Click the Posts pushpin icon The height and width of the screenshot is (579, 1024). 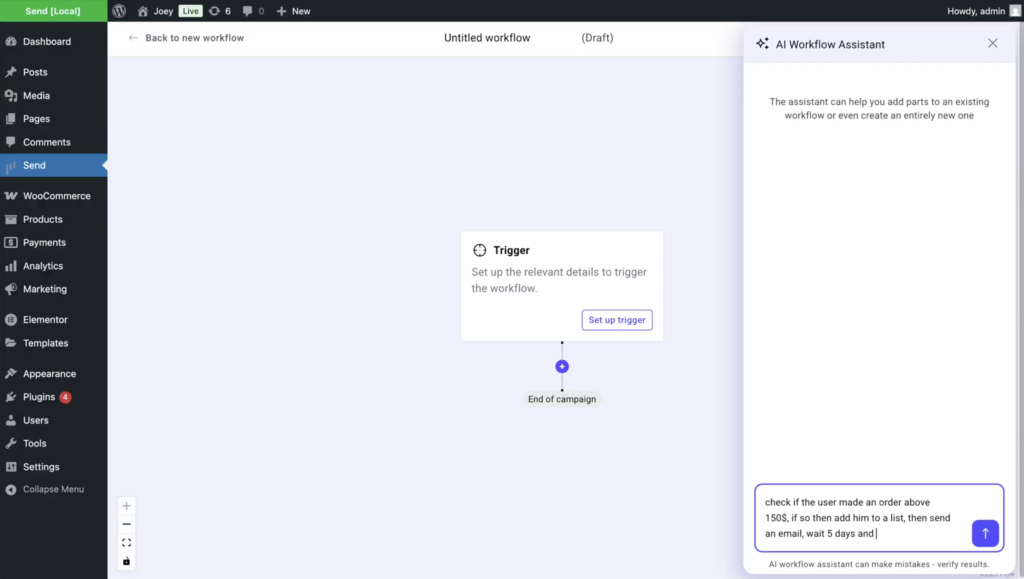(x=11, y=72)
